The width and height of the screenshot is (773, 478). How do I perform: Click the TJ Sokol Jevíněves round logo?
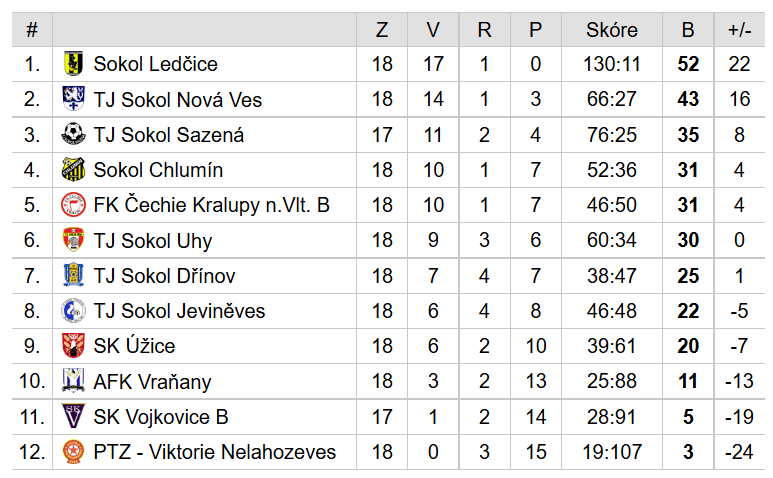pos(73,310)
